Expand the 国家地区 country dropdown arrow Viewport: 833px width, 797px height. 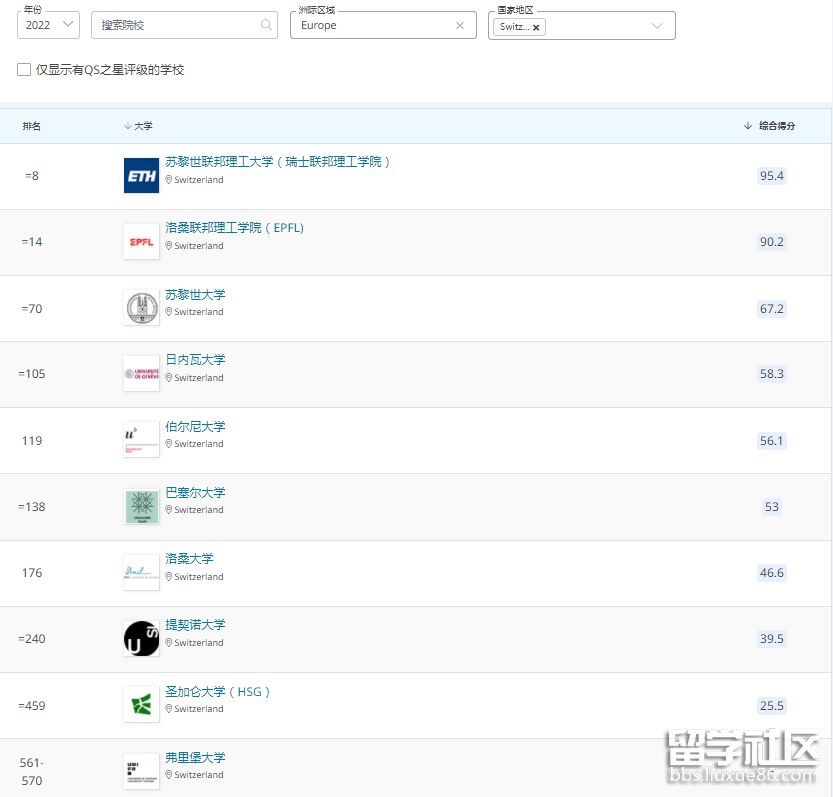tap(657, 26)
